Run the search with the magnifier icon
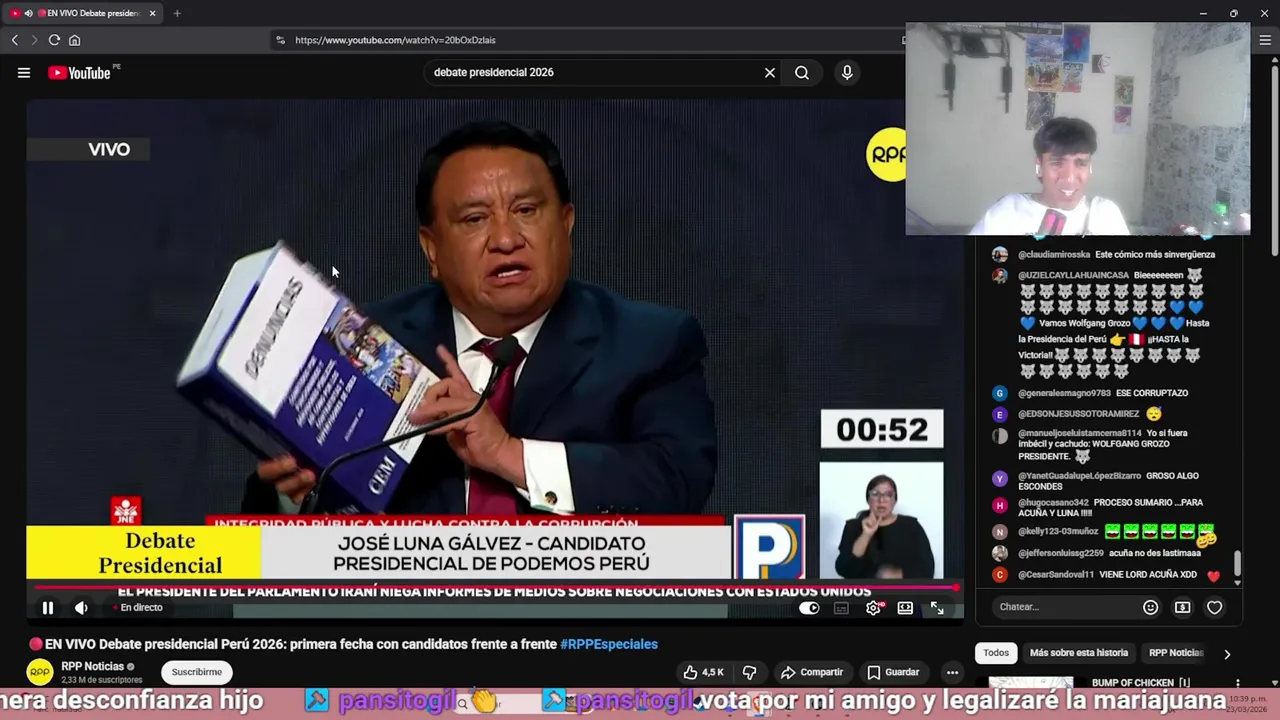Viewport: 1280px width, 720px height. coord(802,72)
